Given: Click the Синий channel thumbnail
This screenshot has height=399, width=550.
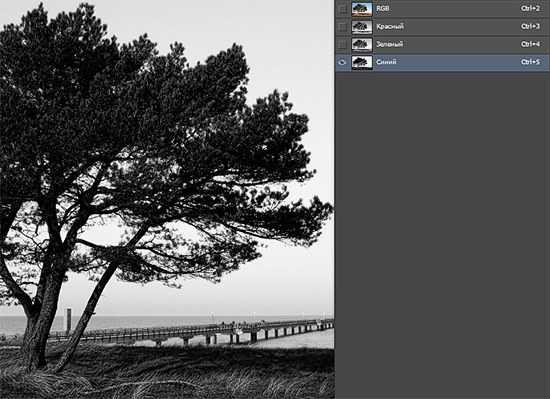Looking at the screenshot, I should pyautogui.click(x=362, y=62).
